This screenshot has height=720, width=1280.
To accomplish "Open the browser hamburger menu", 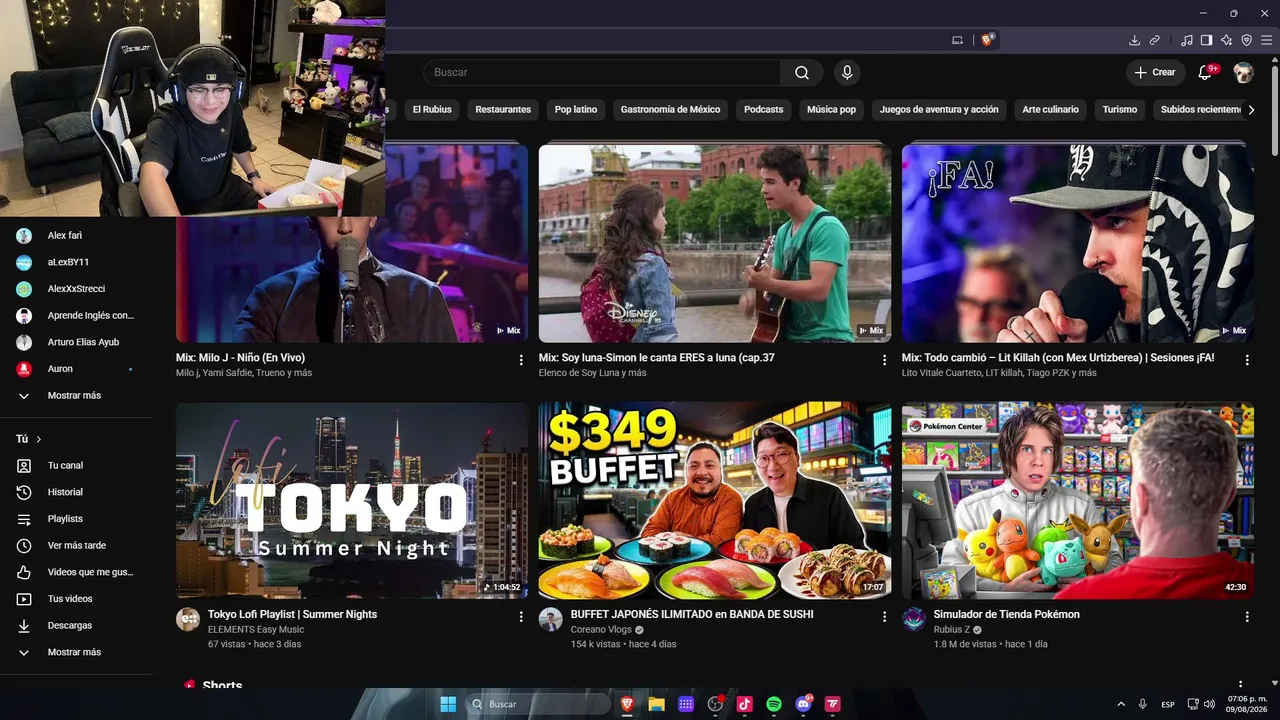I will pos(1266,40).
